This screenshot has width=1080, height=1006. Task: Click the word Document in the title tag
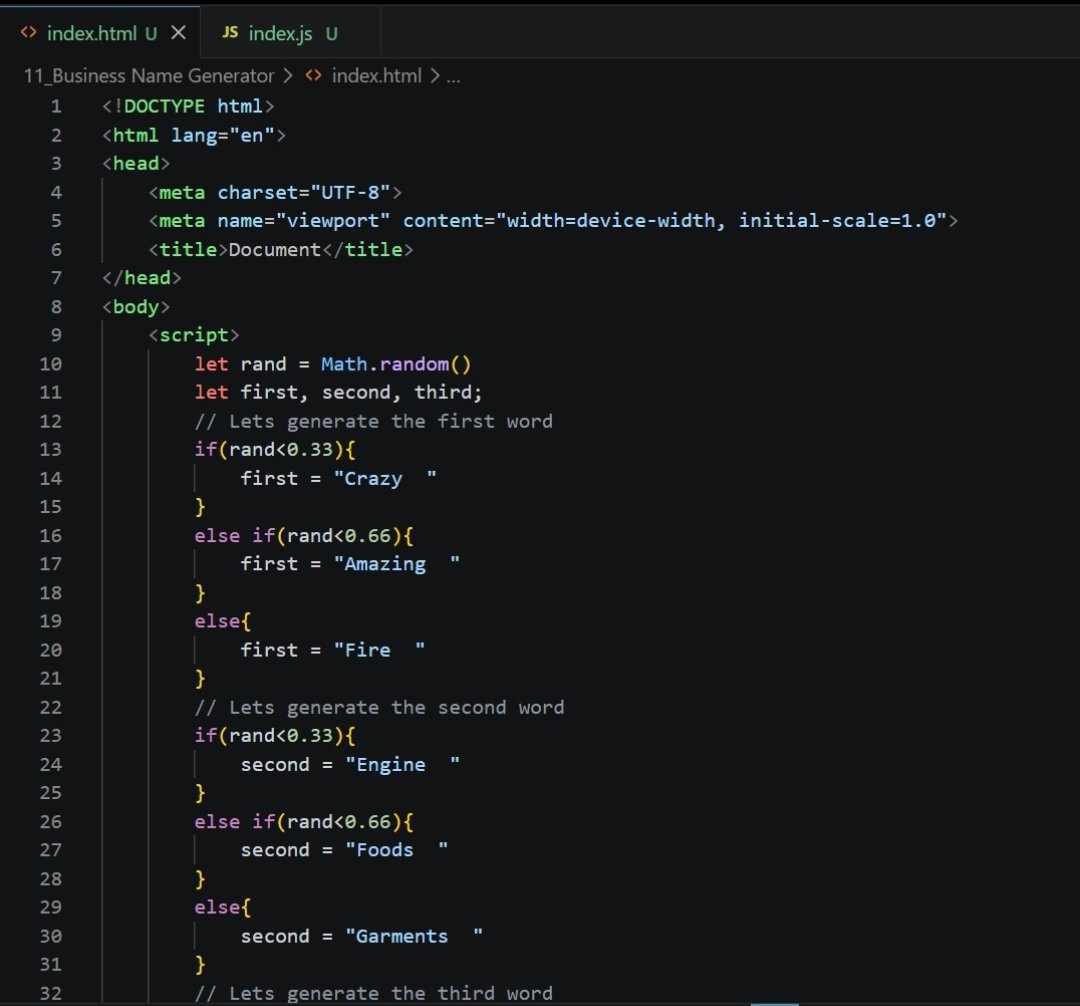[x=275, y=249]
